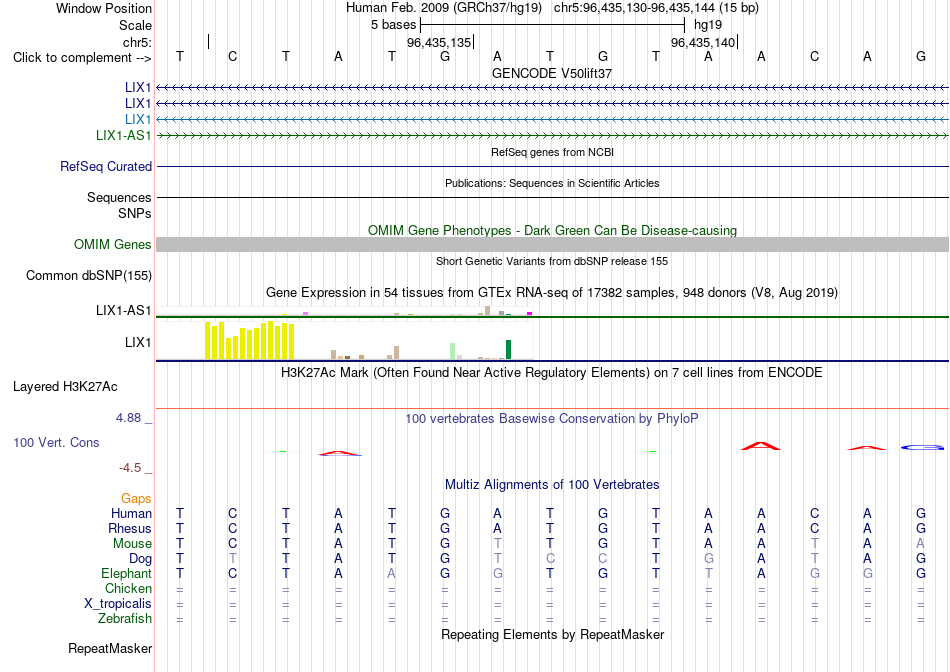
Task: Open the OMIM Genes track label
Action: (113, 244)
